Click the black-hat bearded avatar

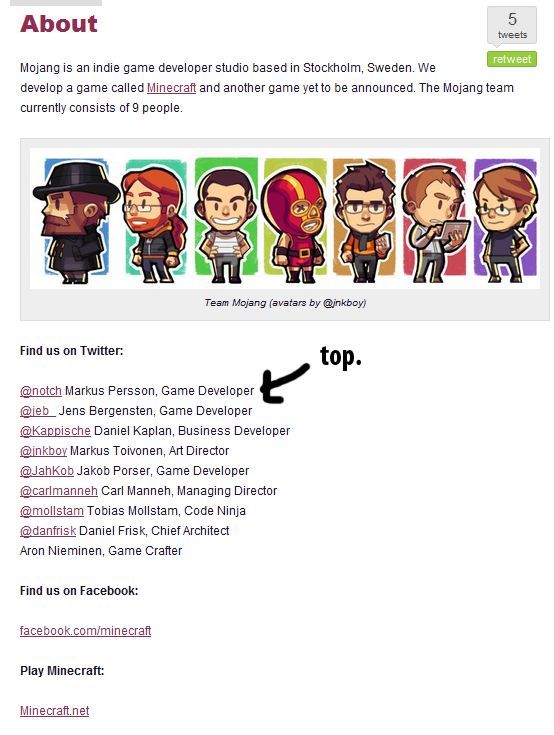click(x=76, y=221)
